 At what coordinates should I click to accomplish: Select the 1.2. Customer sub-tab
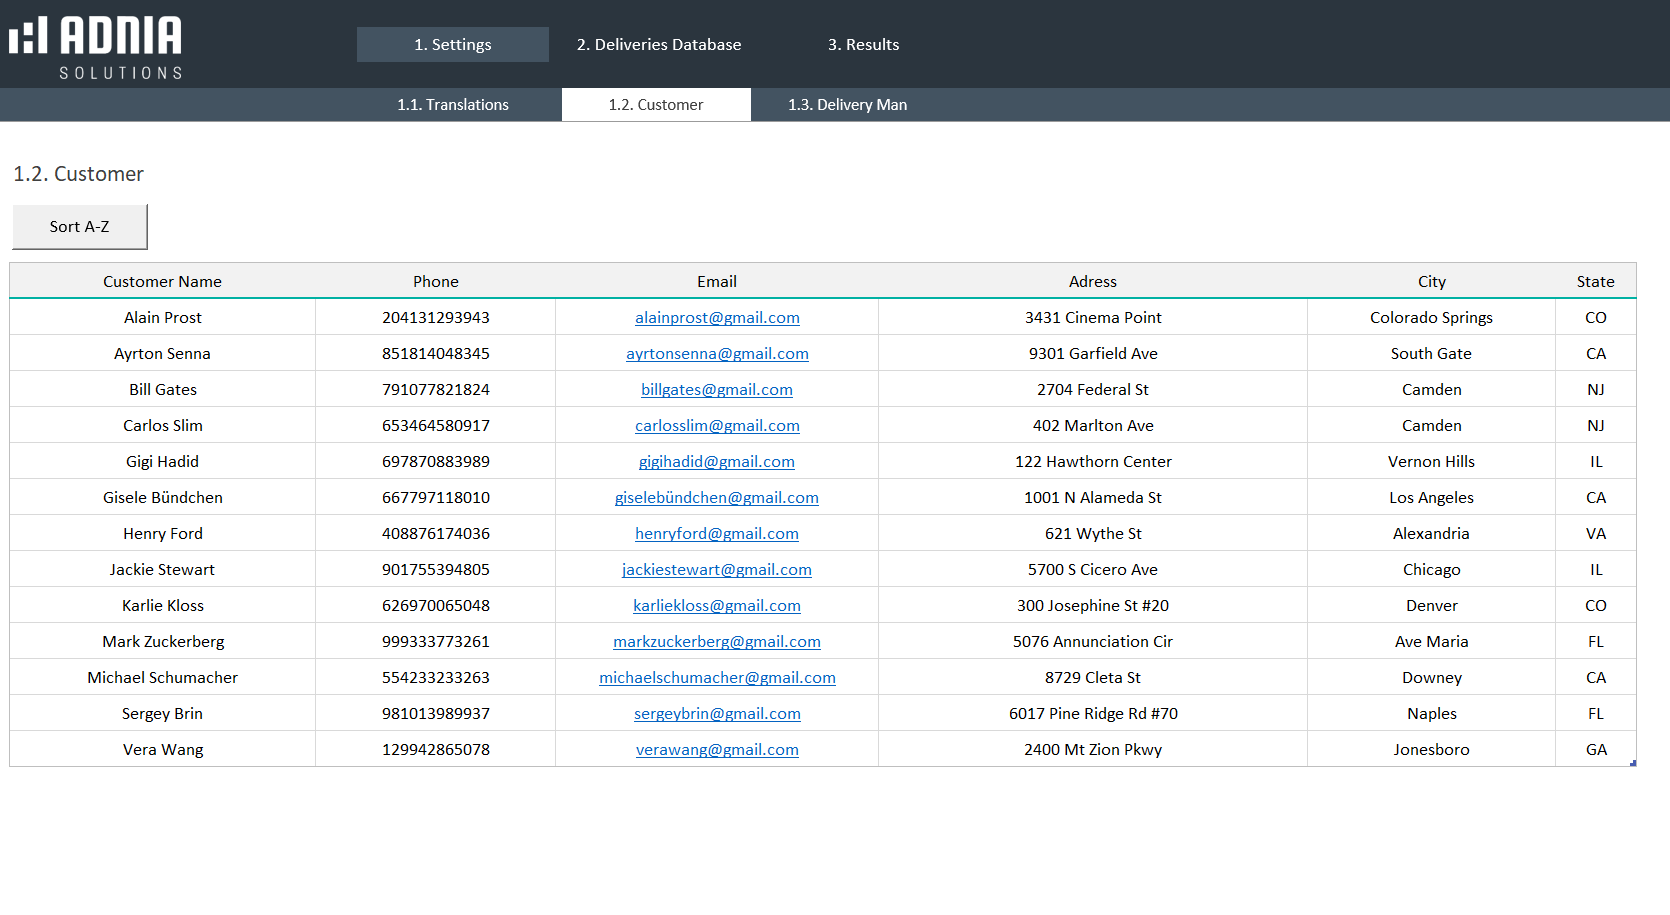coord(656,105)
